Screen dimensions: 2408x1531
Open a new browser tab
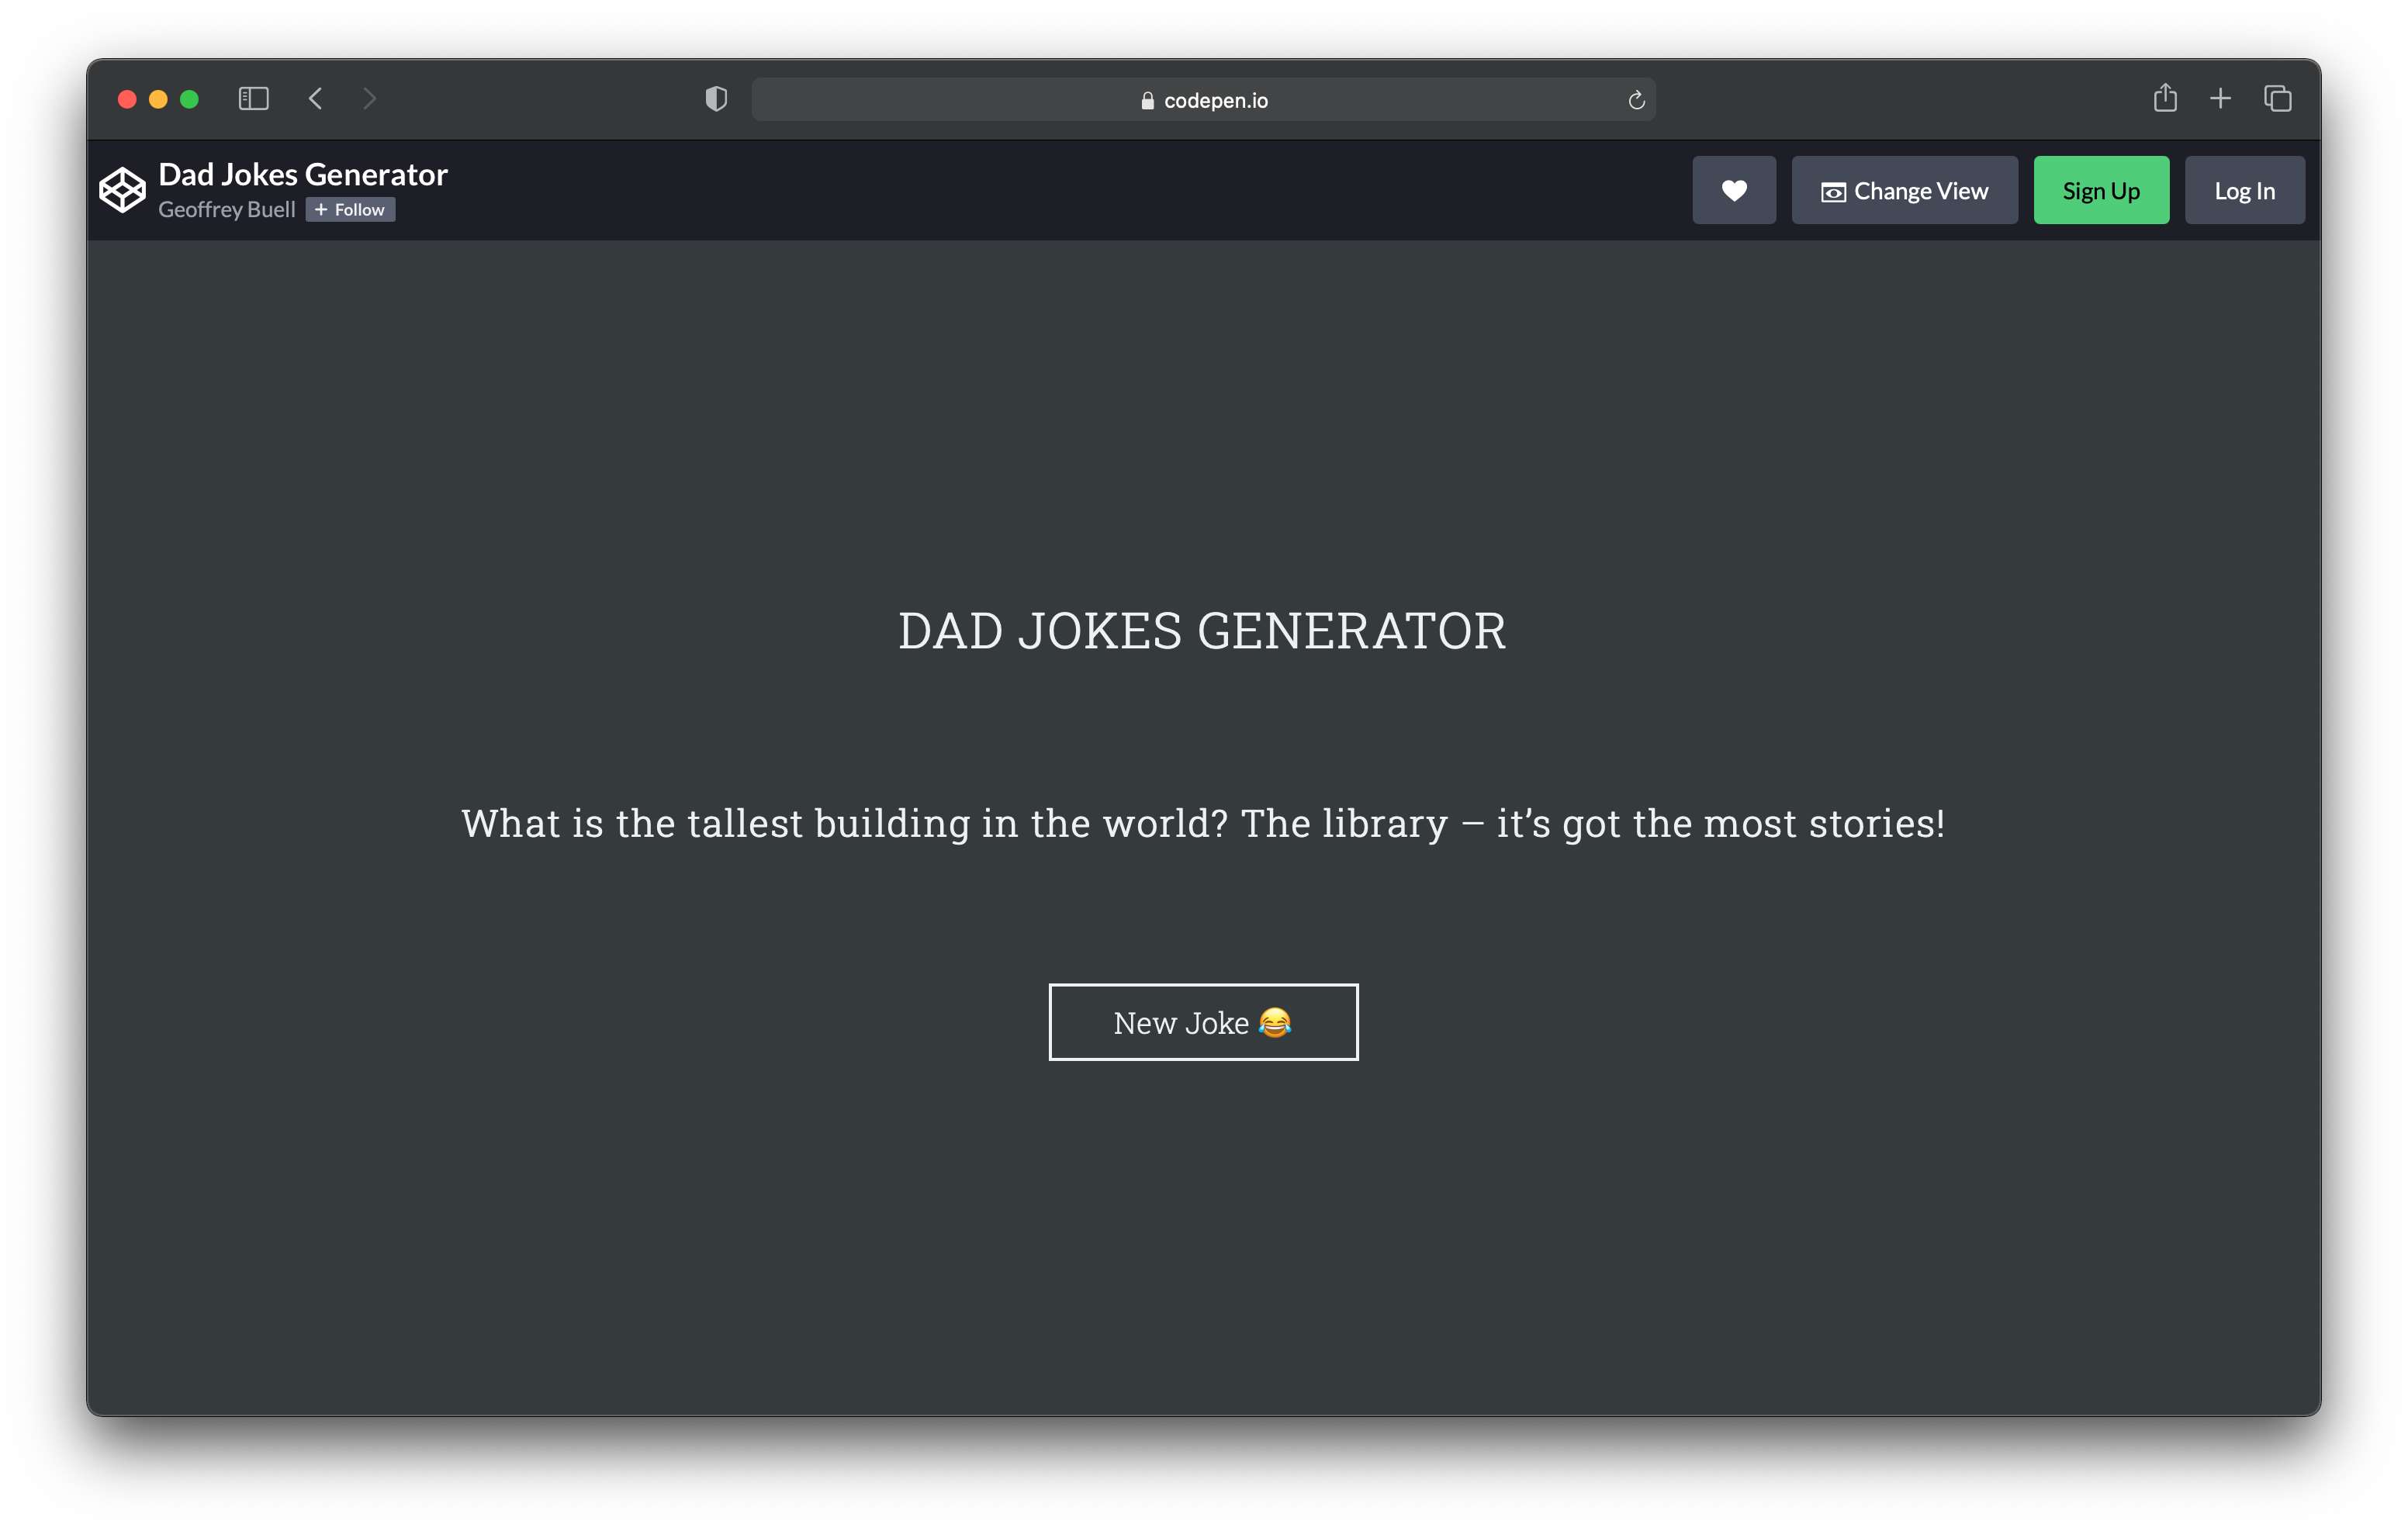2220,98
